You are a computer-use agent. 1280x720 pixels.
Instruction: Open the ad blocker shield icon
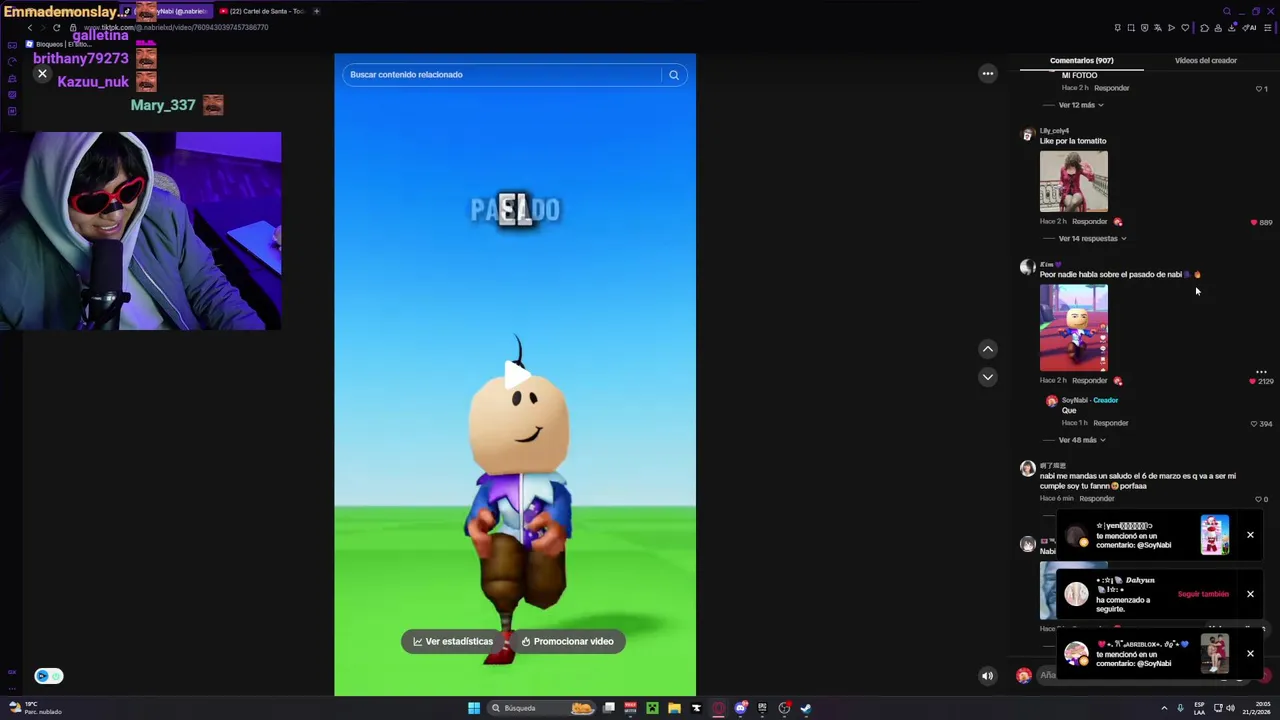[1144, 28]
